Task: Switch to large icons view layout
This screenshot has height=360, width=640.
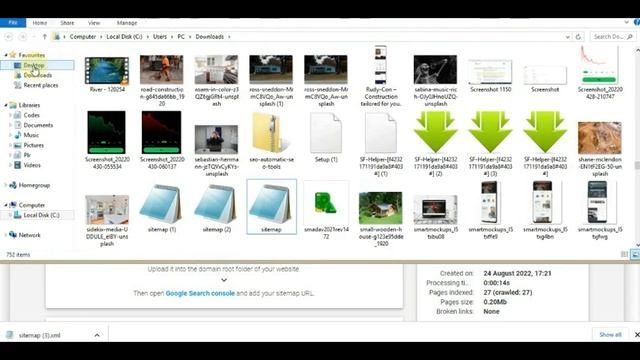Action: pos(635,254)
